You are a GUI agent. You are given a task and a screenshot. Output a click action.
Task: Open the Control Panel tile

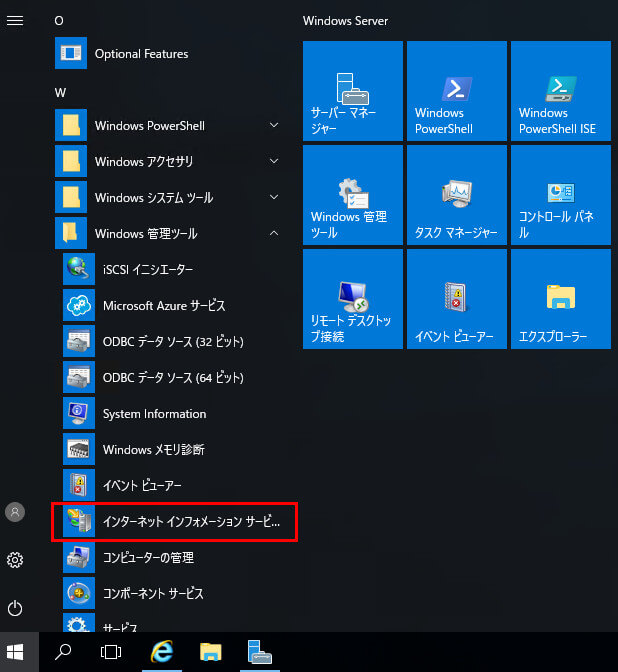pyautogui.click(x=560, y=195)
